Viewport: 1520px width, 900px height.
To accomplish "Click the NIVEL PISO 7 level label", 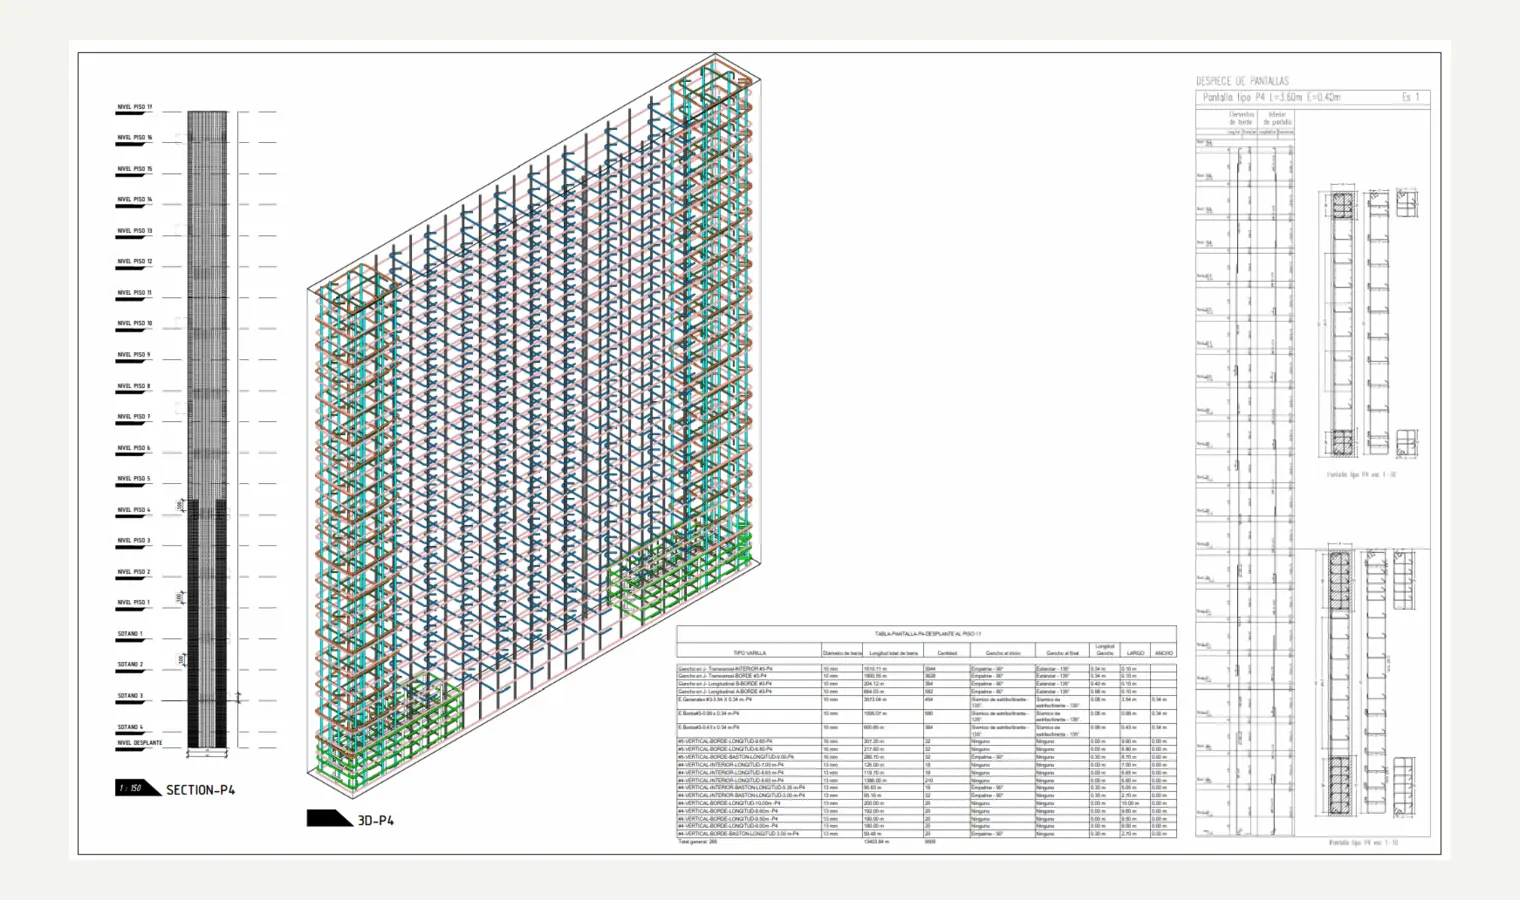I will (x=134, y=417).
